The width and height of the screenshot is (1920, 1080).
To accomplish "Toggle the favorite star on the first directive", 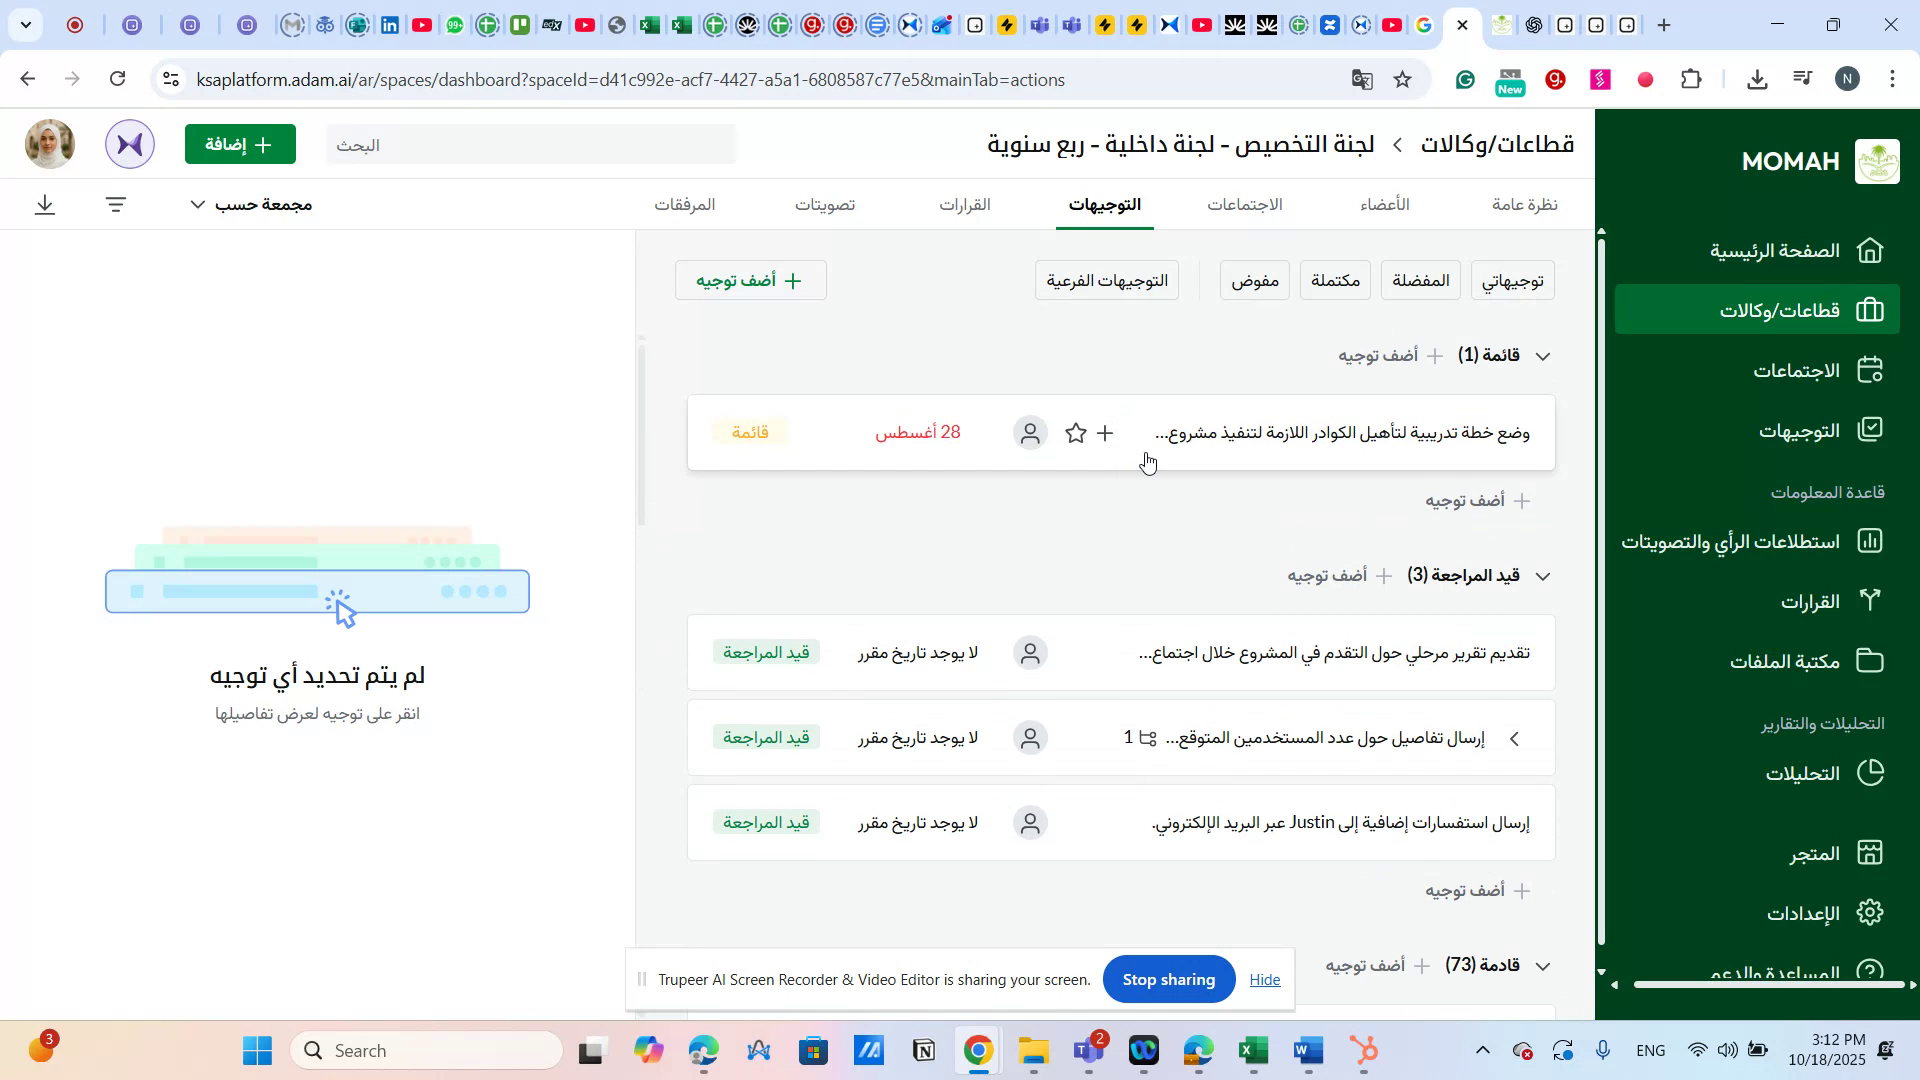I will pyautogui.click(x=1076, y=432).
